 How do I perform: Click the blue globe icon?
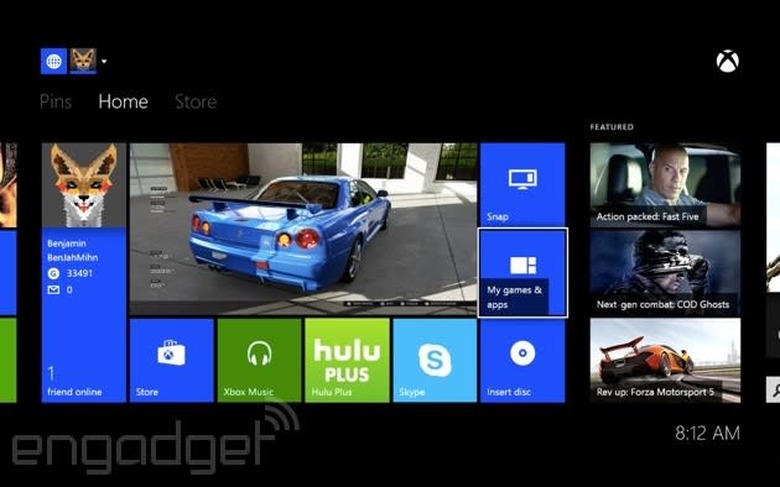pyautogui.click(x=53, y=61)
